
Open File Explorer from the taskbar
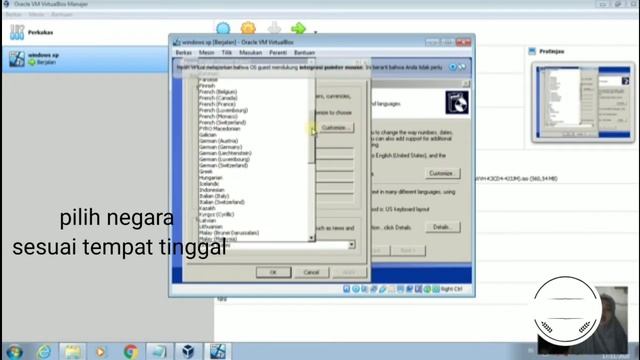tap(73, 351)
